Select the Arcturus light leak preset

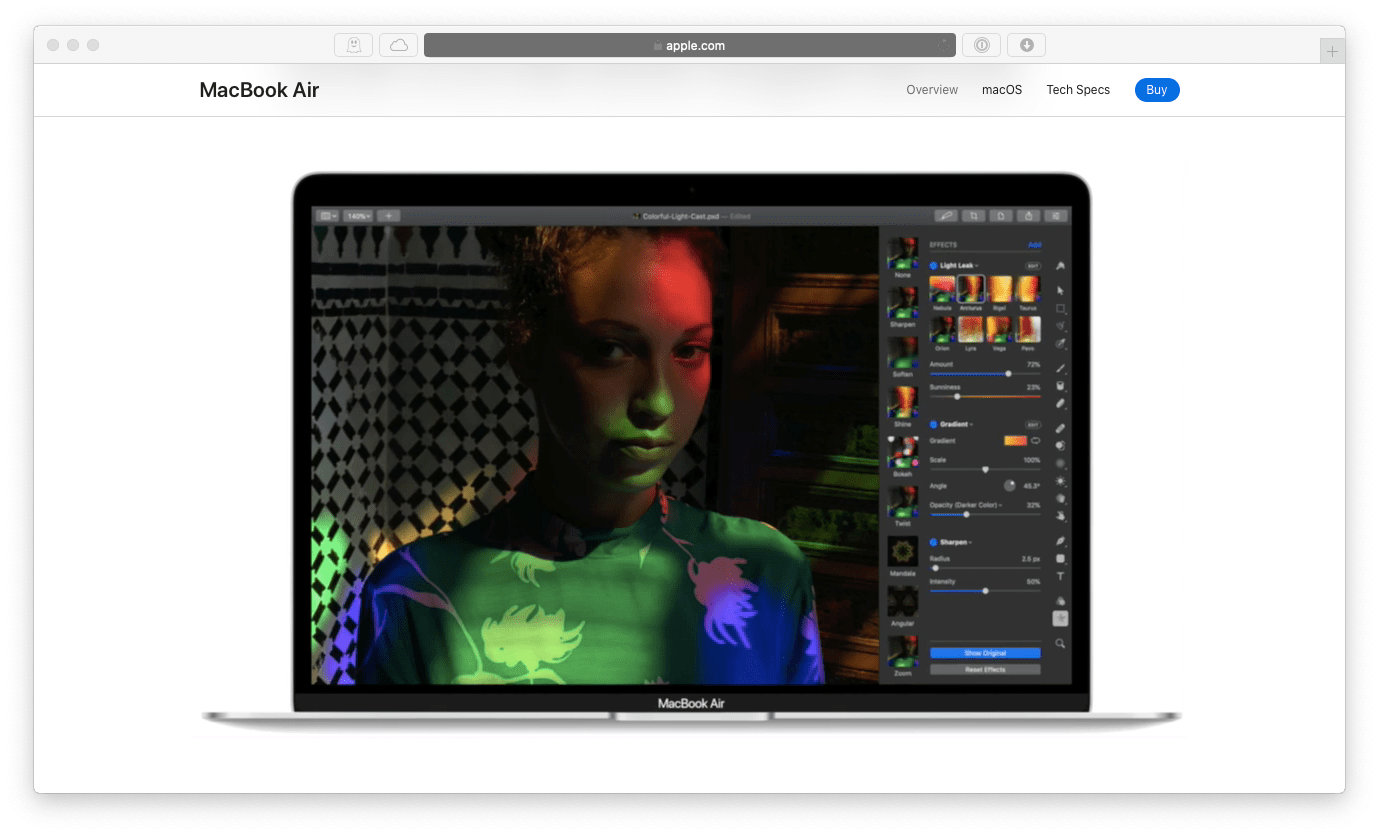pos(971,288)
